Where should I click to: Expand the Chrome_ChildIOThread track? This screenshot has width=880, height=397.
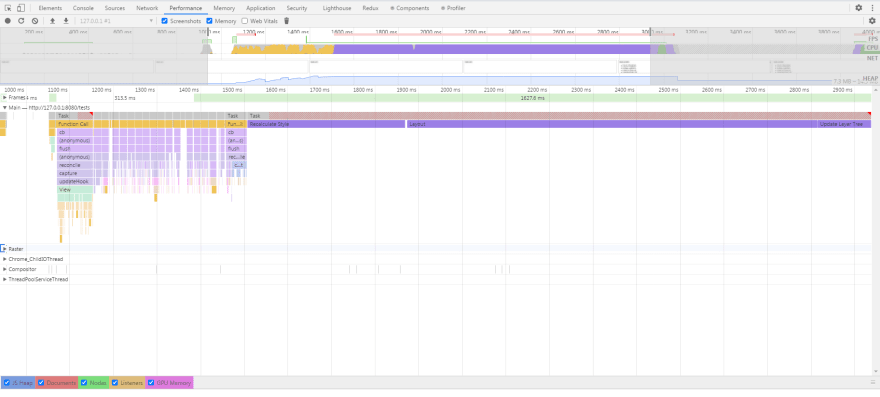[x=4, y=259]
